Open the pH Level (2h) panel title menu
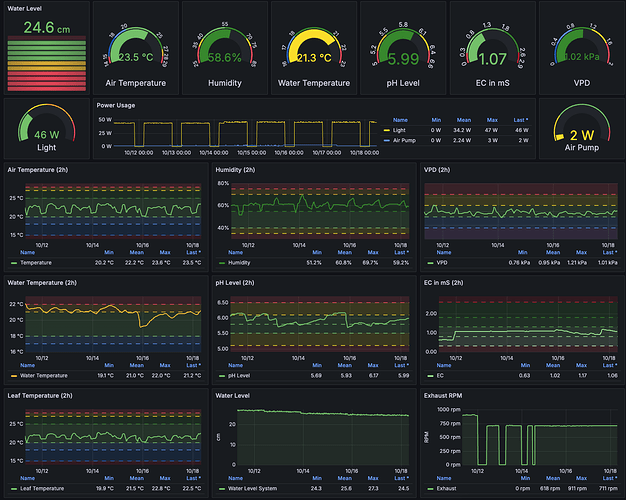Viewport: 626px width, 500px height. (x=242, y=283)
